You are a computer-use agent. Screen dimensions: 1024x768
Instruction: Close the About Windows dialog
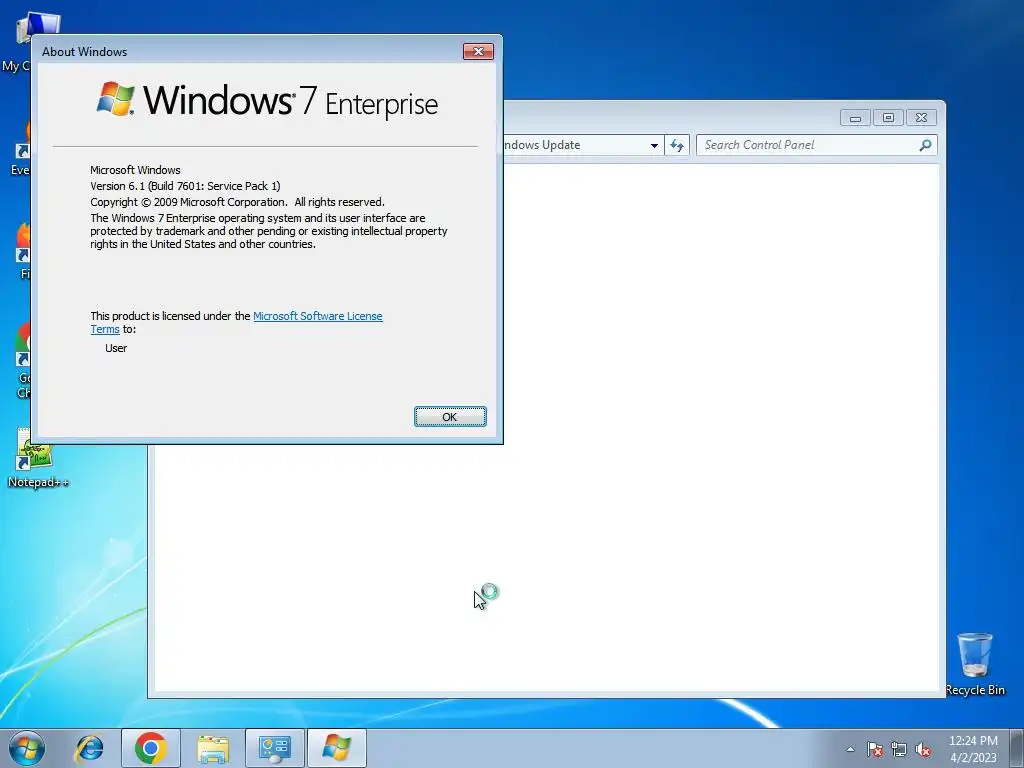coord(478,52)
